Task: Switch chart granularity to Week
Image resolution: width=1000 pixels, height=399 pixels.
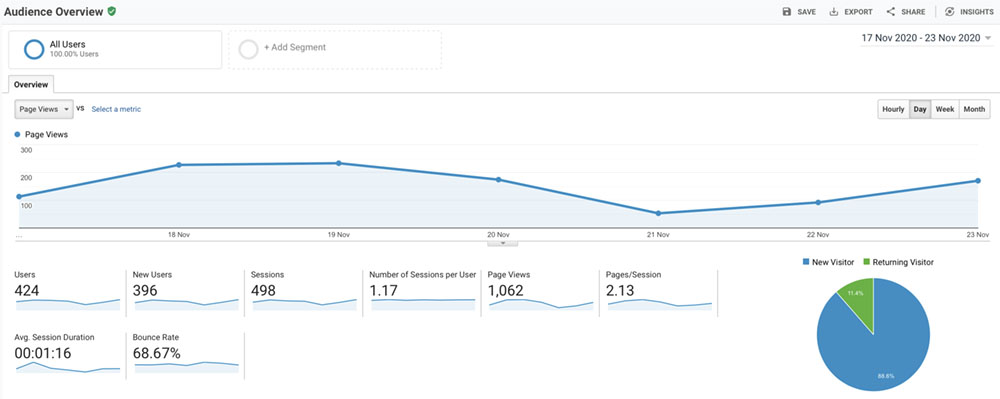Action: (945, 109)
